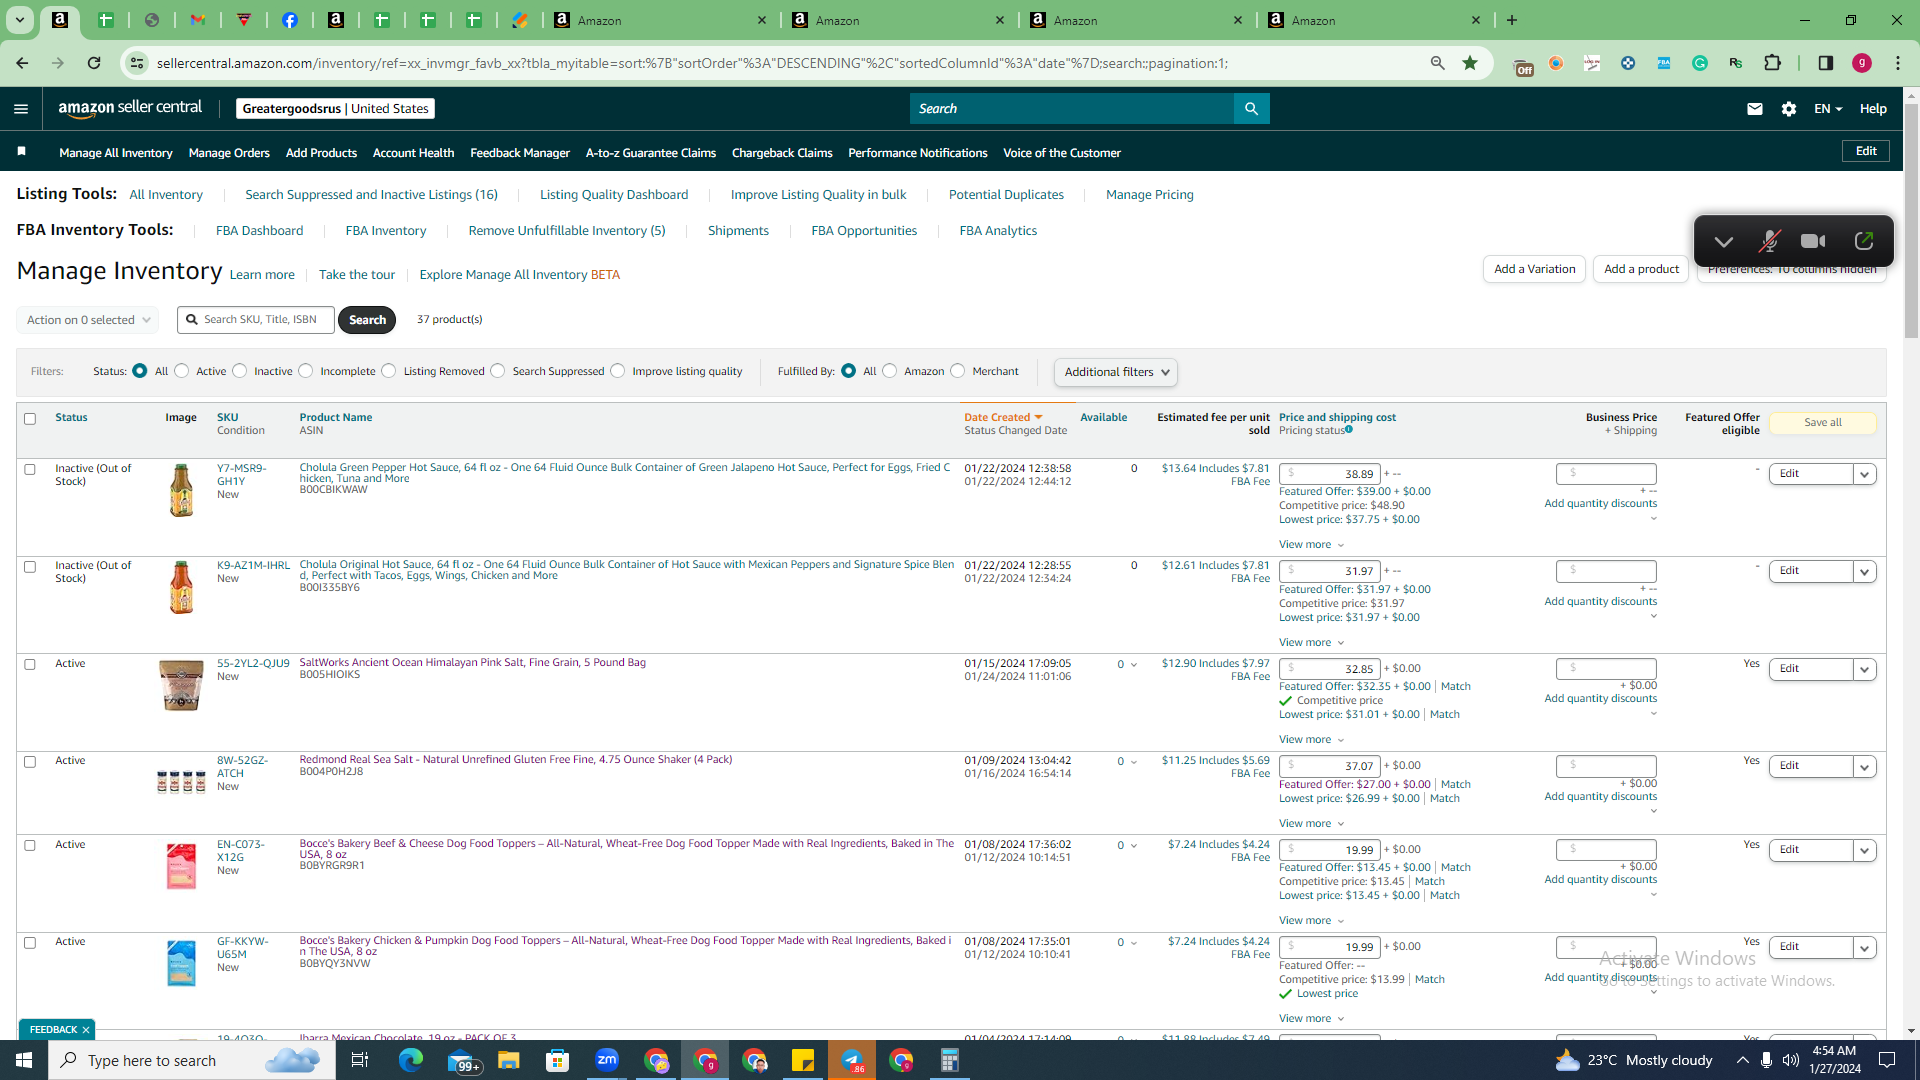Viewport: 1920px width, 1080px height.
Task: Bookmark this page with the star icon
Action: (x=1470, y=63)
